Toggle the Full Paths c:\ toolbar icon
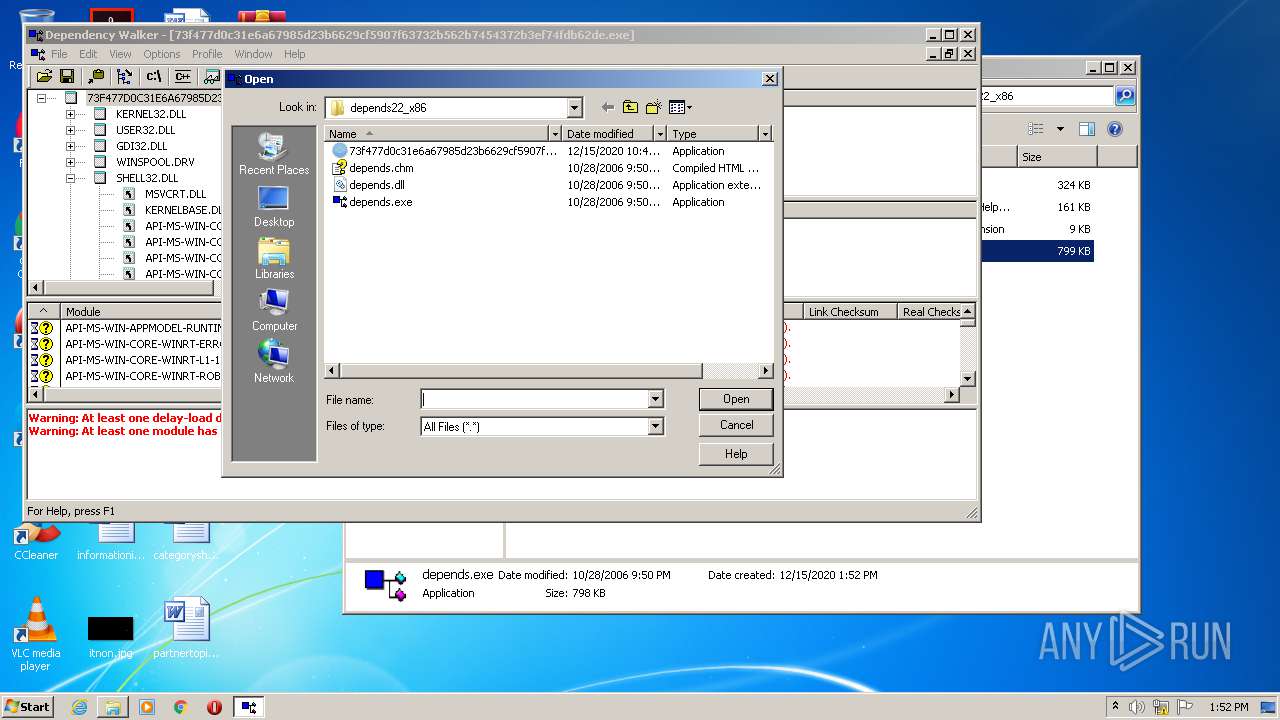Screen dimensions: 1280x720 click(x=154, y=76)
